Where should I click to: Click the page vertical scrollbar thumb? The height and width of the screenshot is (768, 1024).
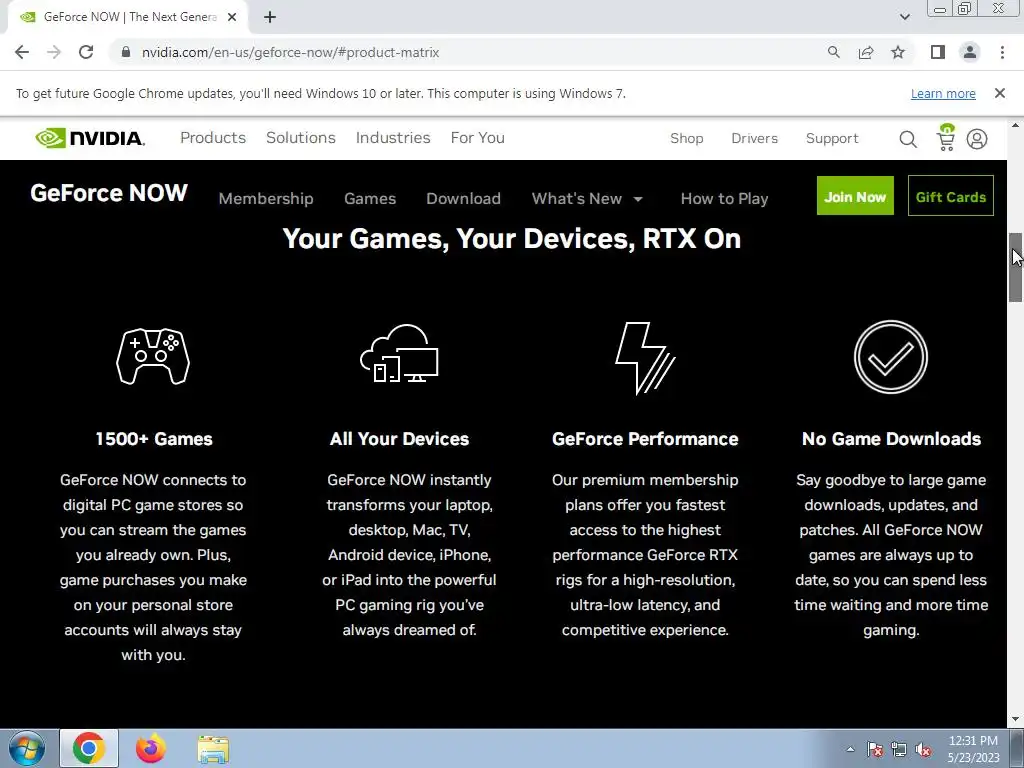(1016, 267)
